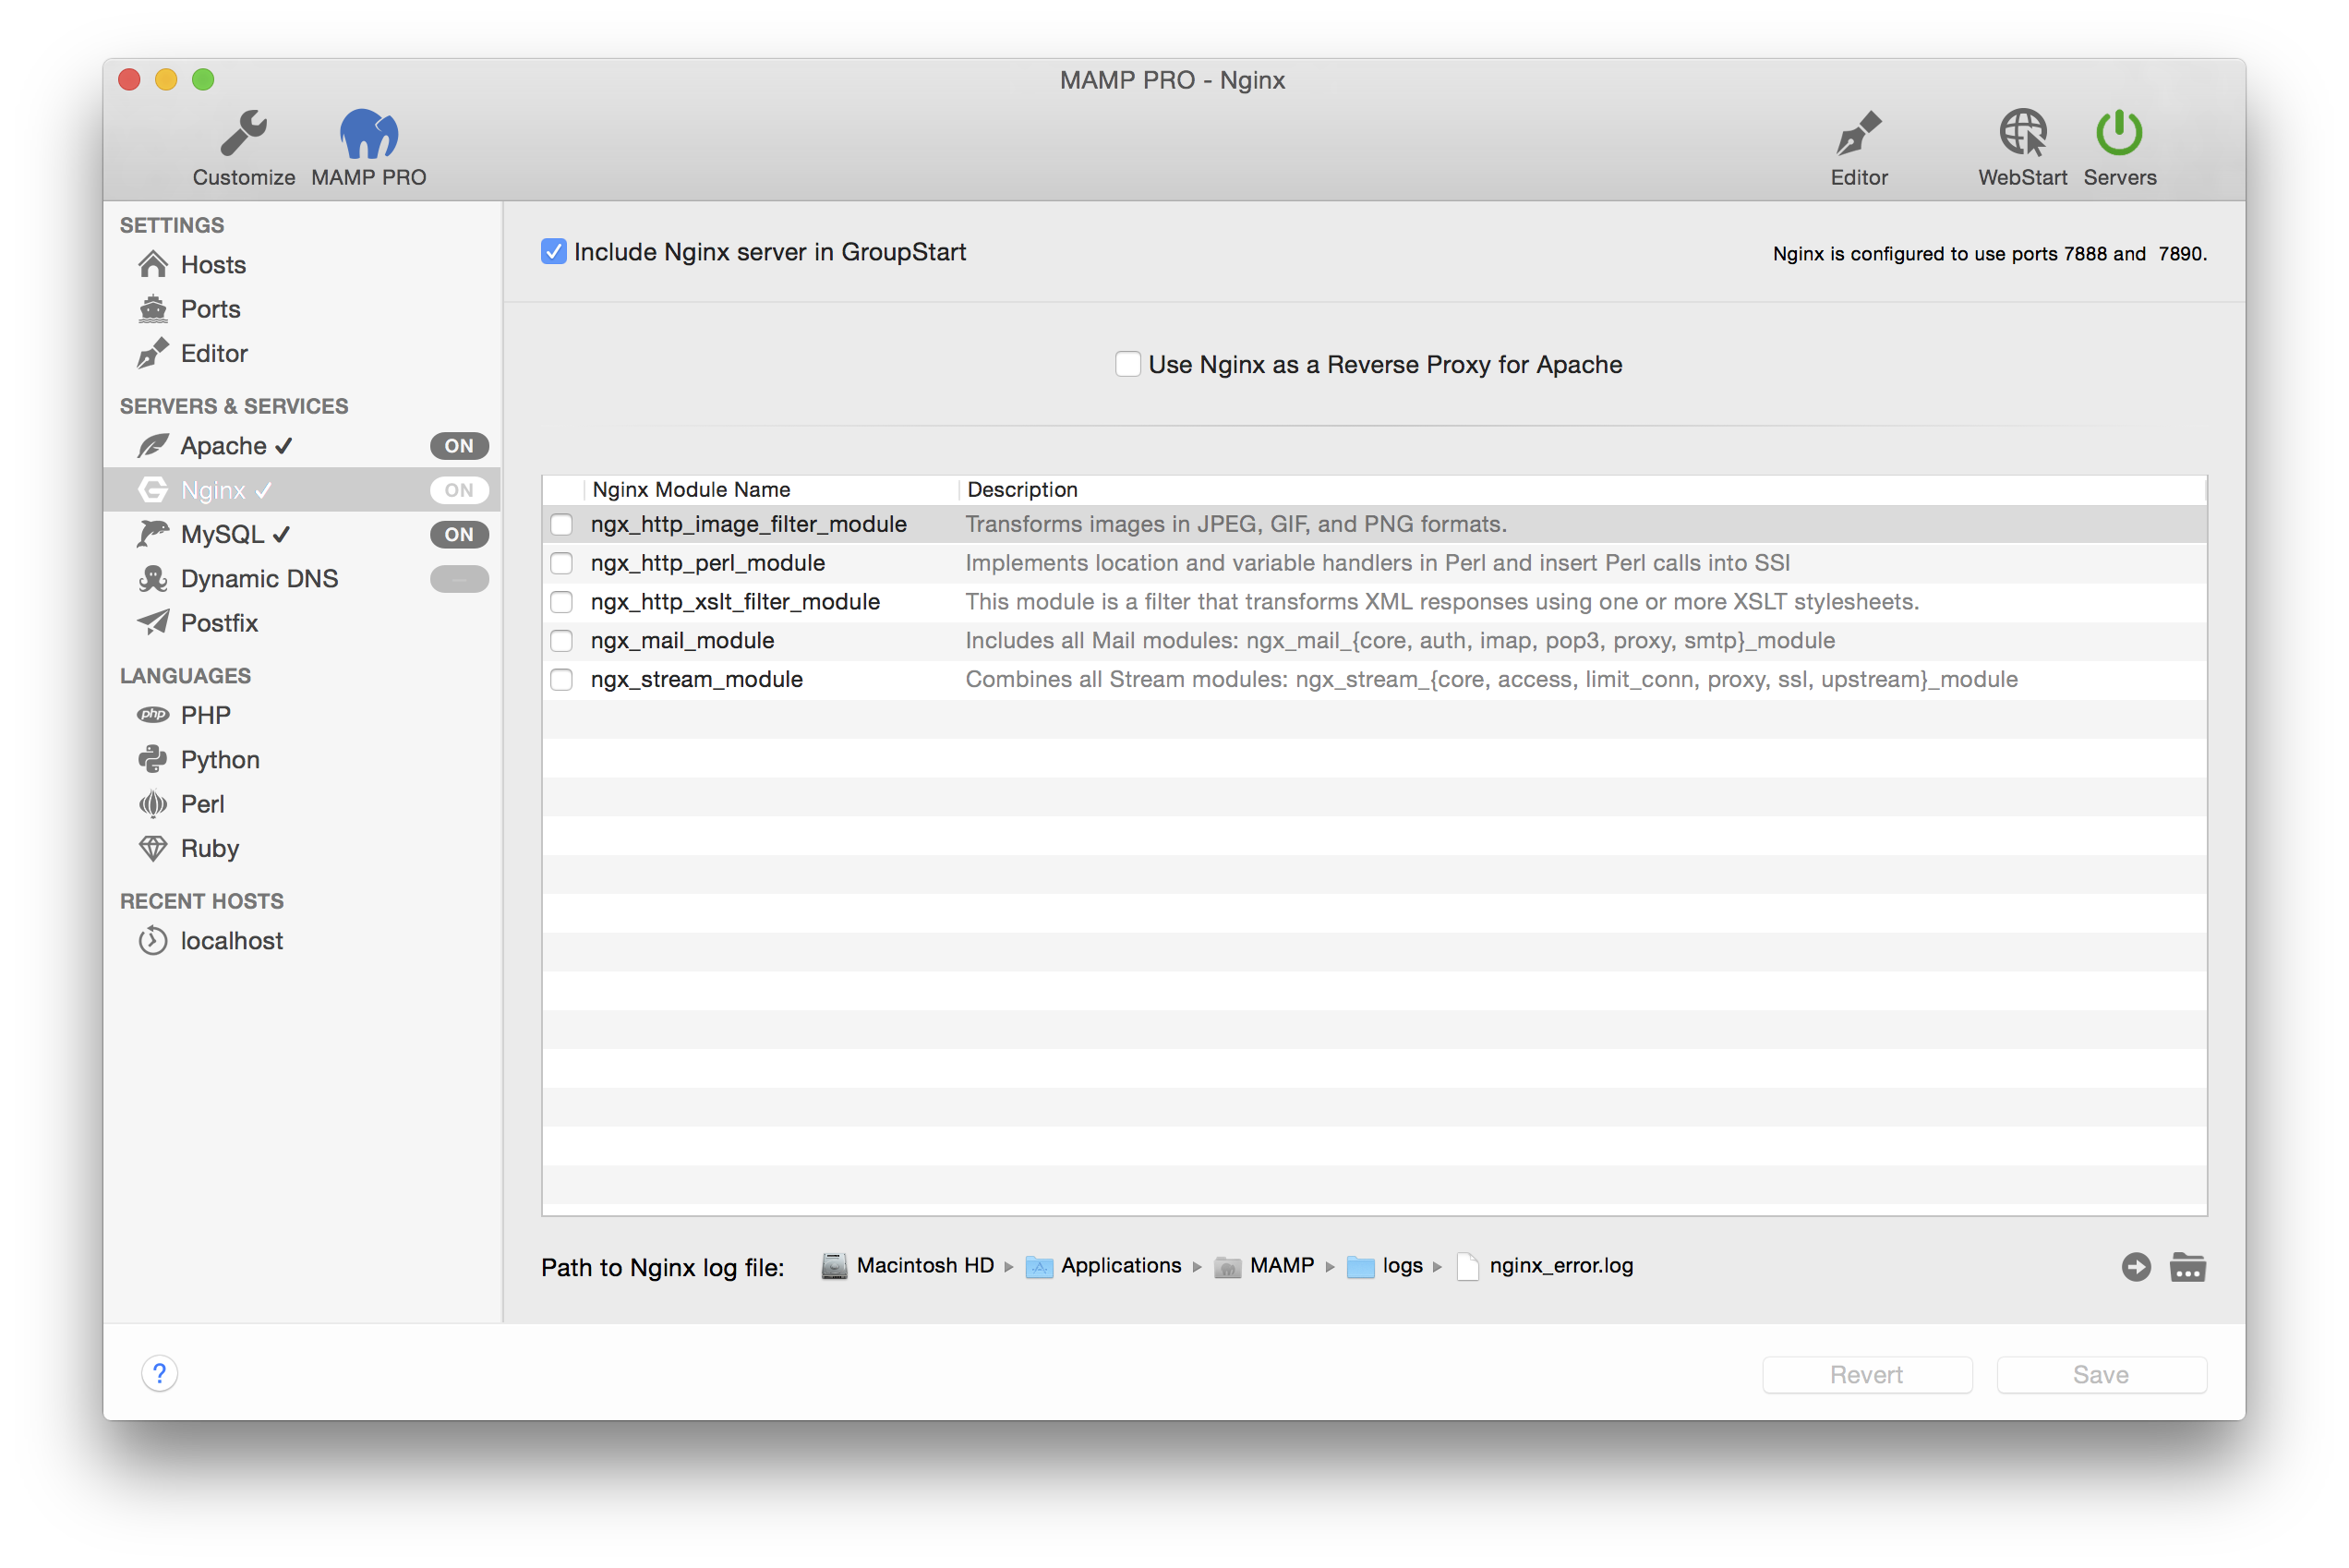This screenshot has width=2349, height=1568.
Task: Check ngx_stream_module checkbox
Action: [x=561, y=680]
